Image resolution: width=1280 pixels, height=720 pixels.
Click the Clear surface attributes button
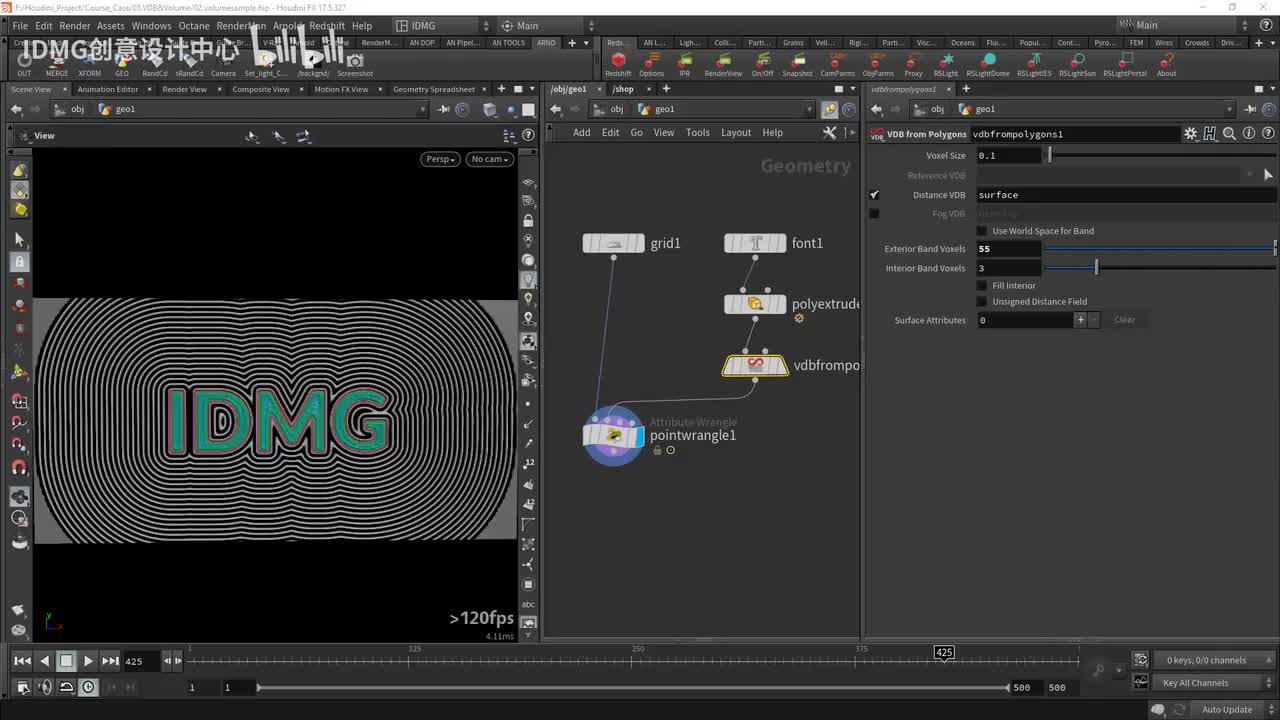[1124, 320]
